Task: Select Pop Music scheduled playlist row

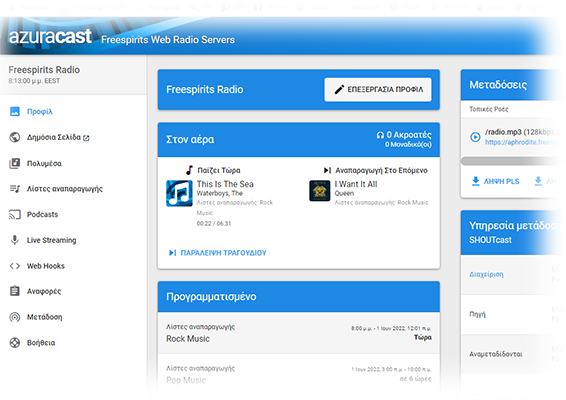Action: click(299, 374)
